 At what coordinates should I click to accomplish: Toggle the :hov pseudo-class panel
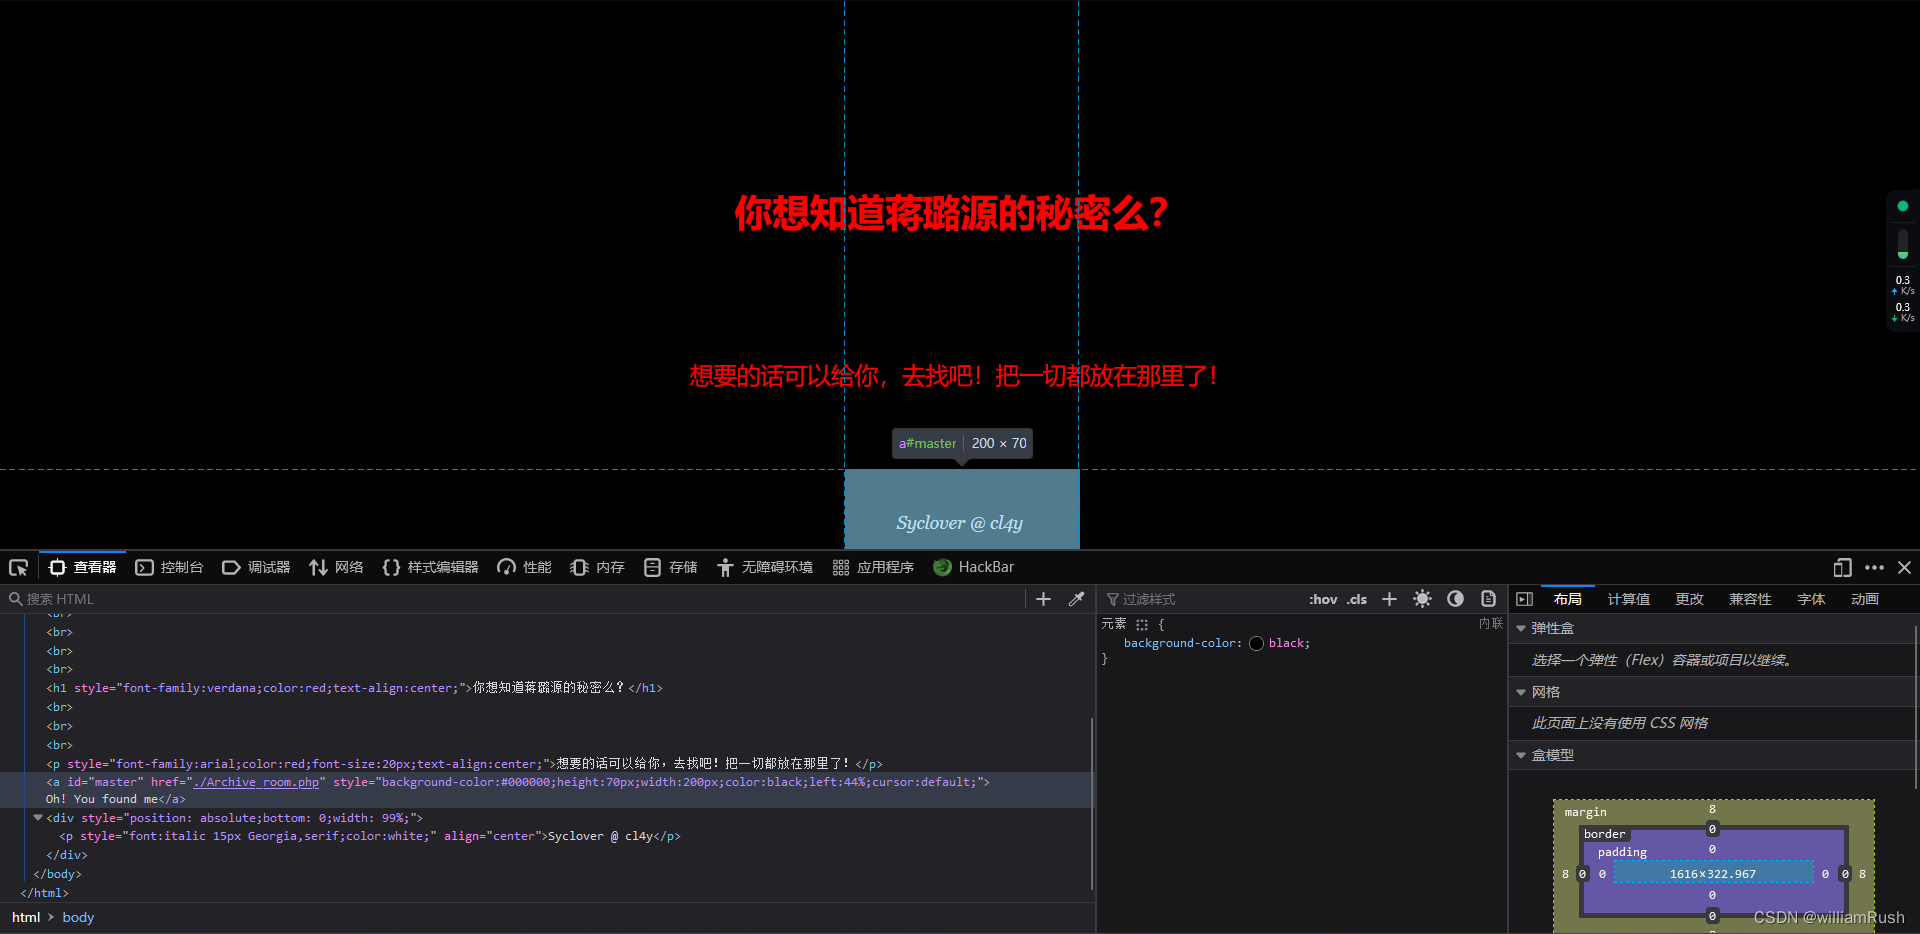1323,599
